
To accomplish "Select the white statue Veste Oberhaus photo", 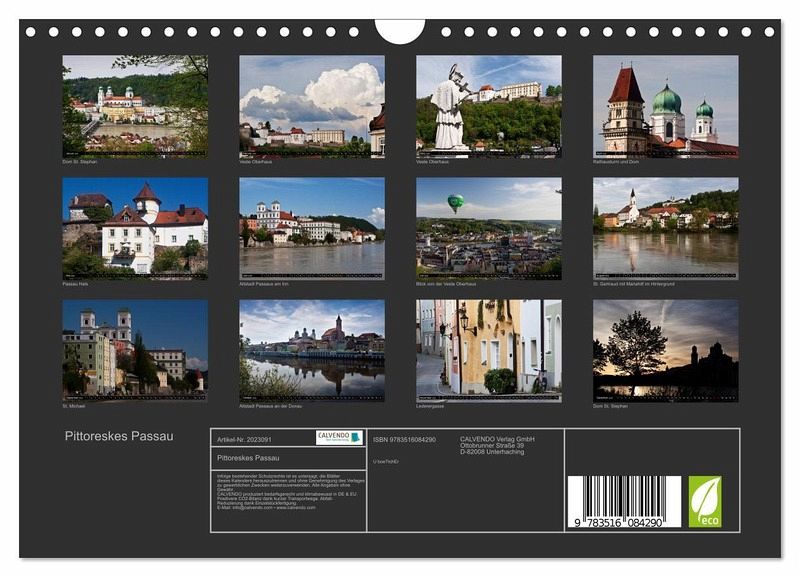I will 488,104.
